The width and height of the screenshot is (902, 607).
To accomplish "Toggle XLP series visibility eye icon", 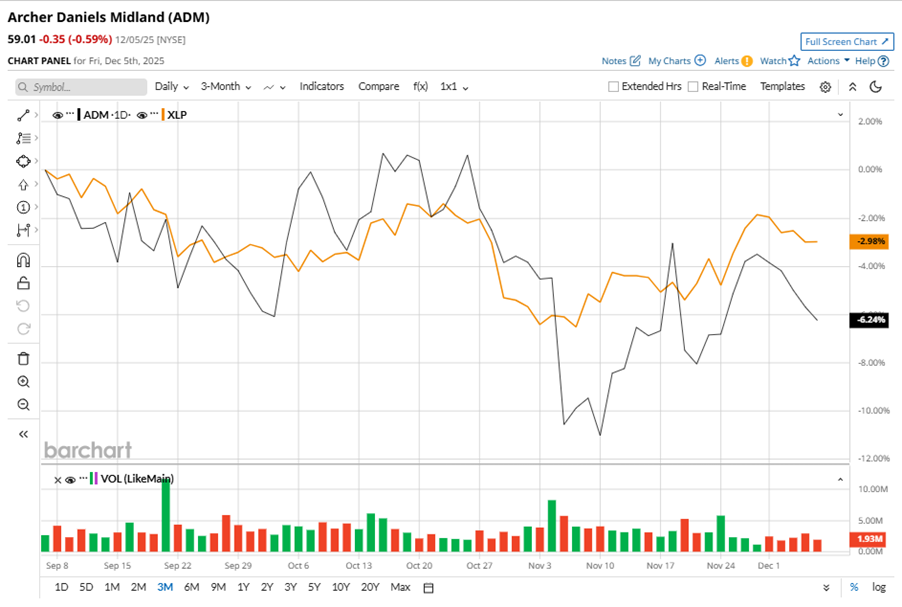I will 142,115.
